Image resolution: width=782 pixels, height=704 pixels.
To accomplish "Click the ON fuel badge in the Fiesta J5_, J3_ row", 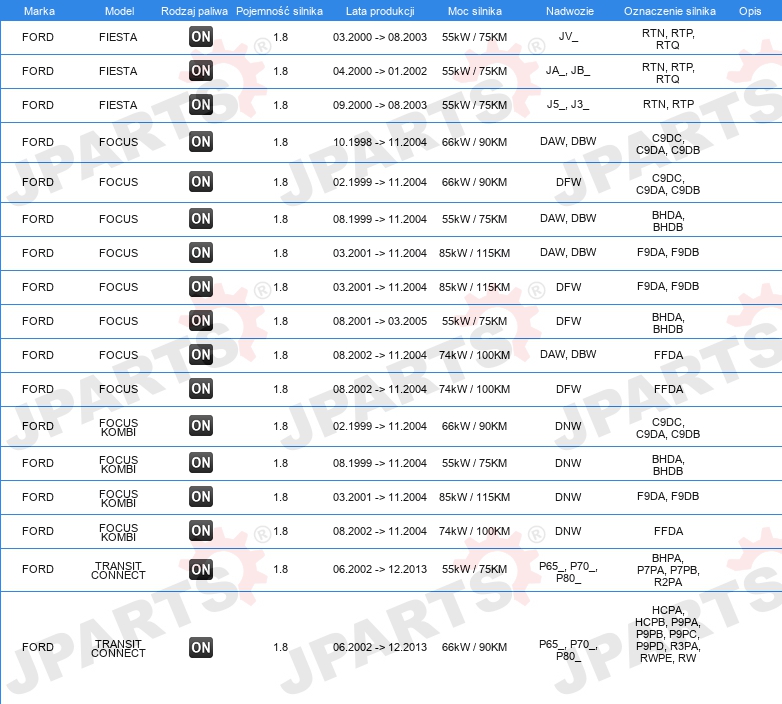I will pyautogui.click(x=201, y=105).
